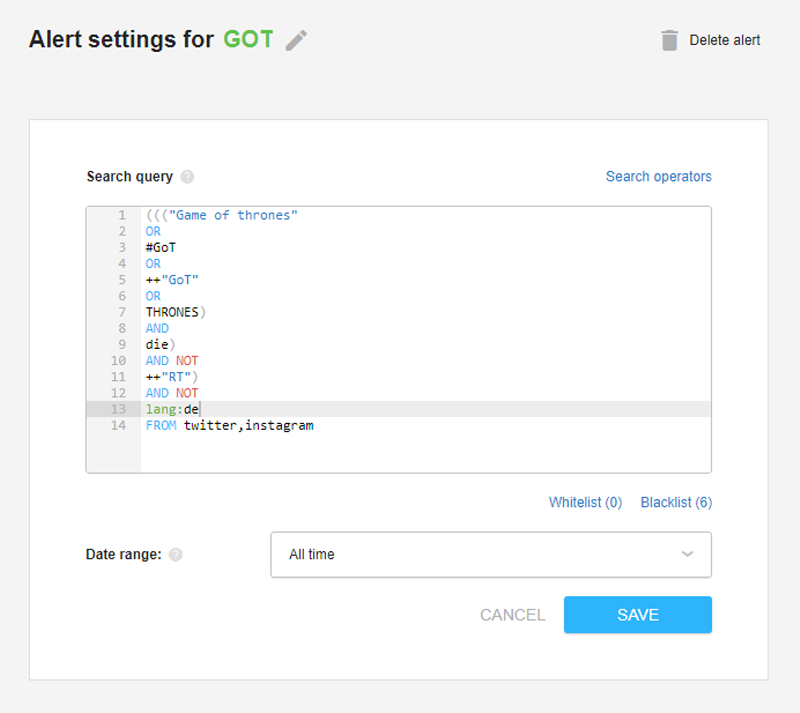Click the chevron arrow in date range box
Viewport: 800px width, 713px height.
(x=687, y=554)
